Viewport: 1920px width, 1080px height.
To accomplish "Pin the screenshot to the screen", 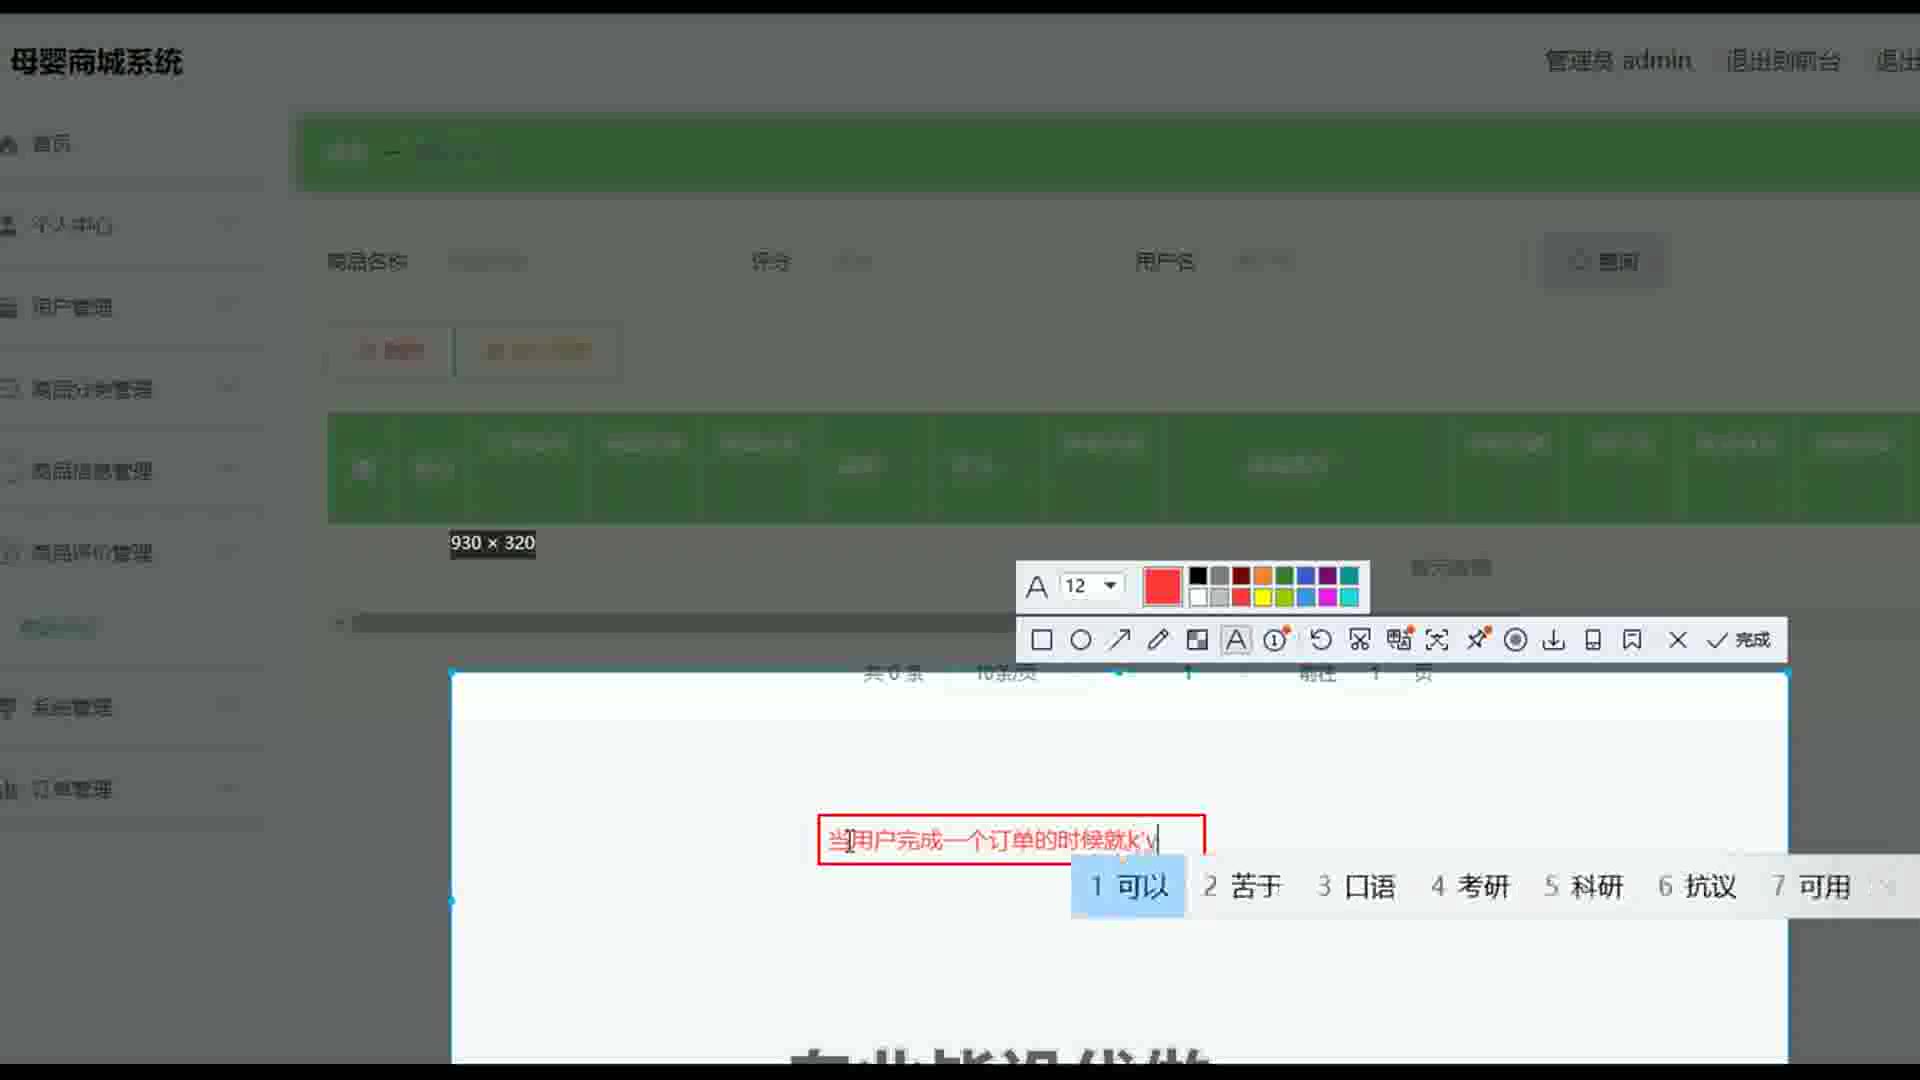I will coord(1477,640).
